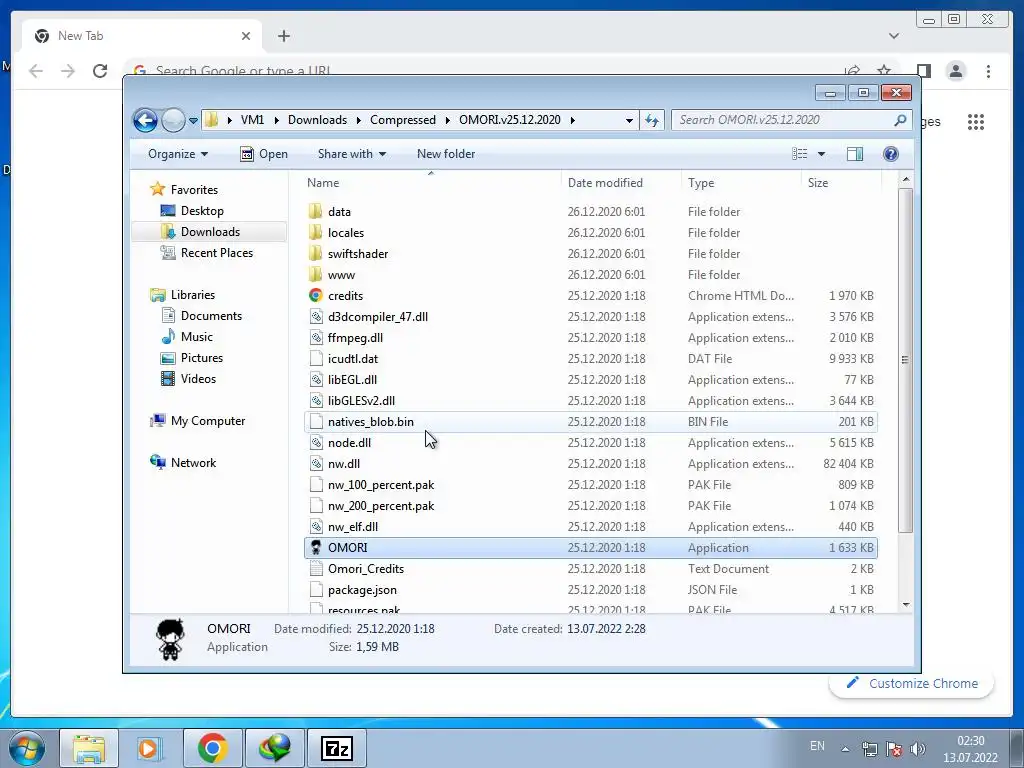Open the Share with menu
Image resolution: width=1024 pixels, height=768 pixels.
pos(351,154)
